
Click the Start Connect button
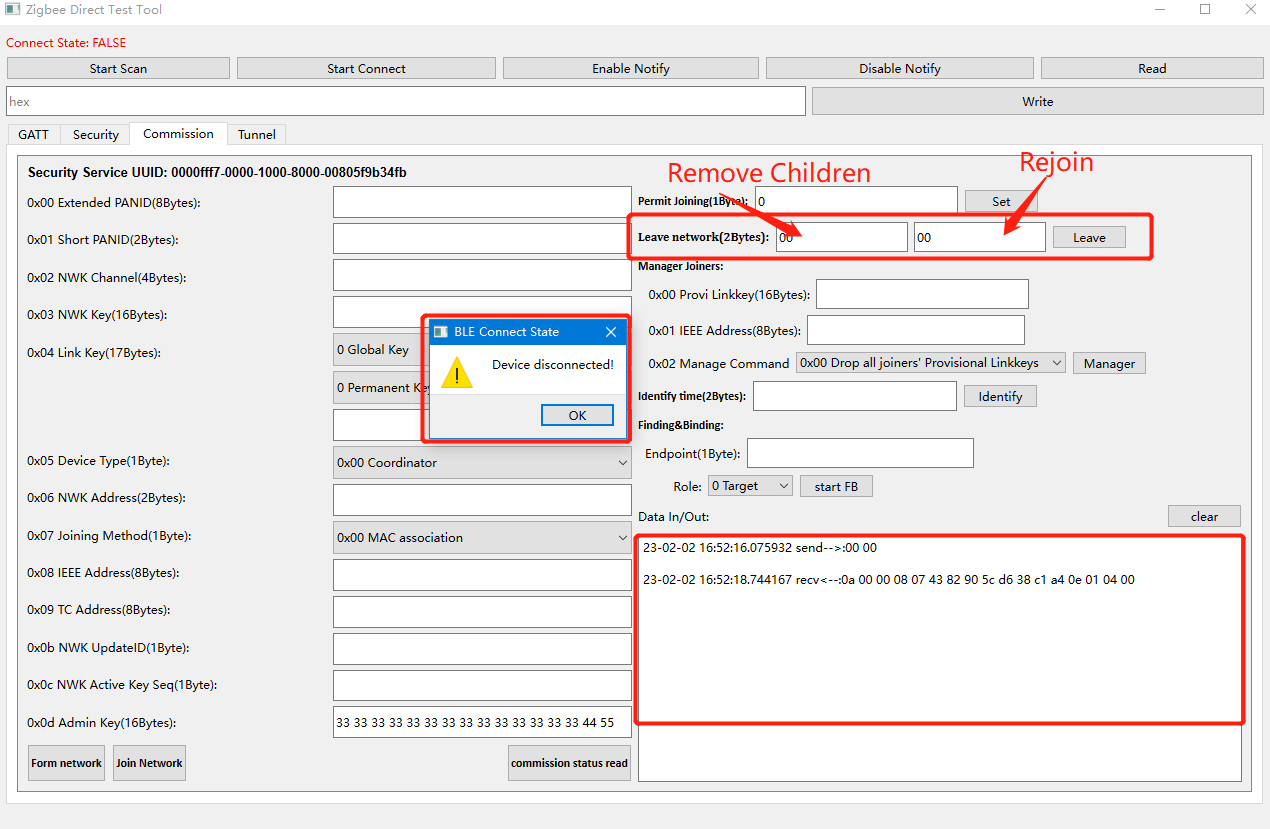tap(366, 68)
